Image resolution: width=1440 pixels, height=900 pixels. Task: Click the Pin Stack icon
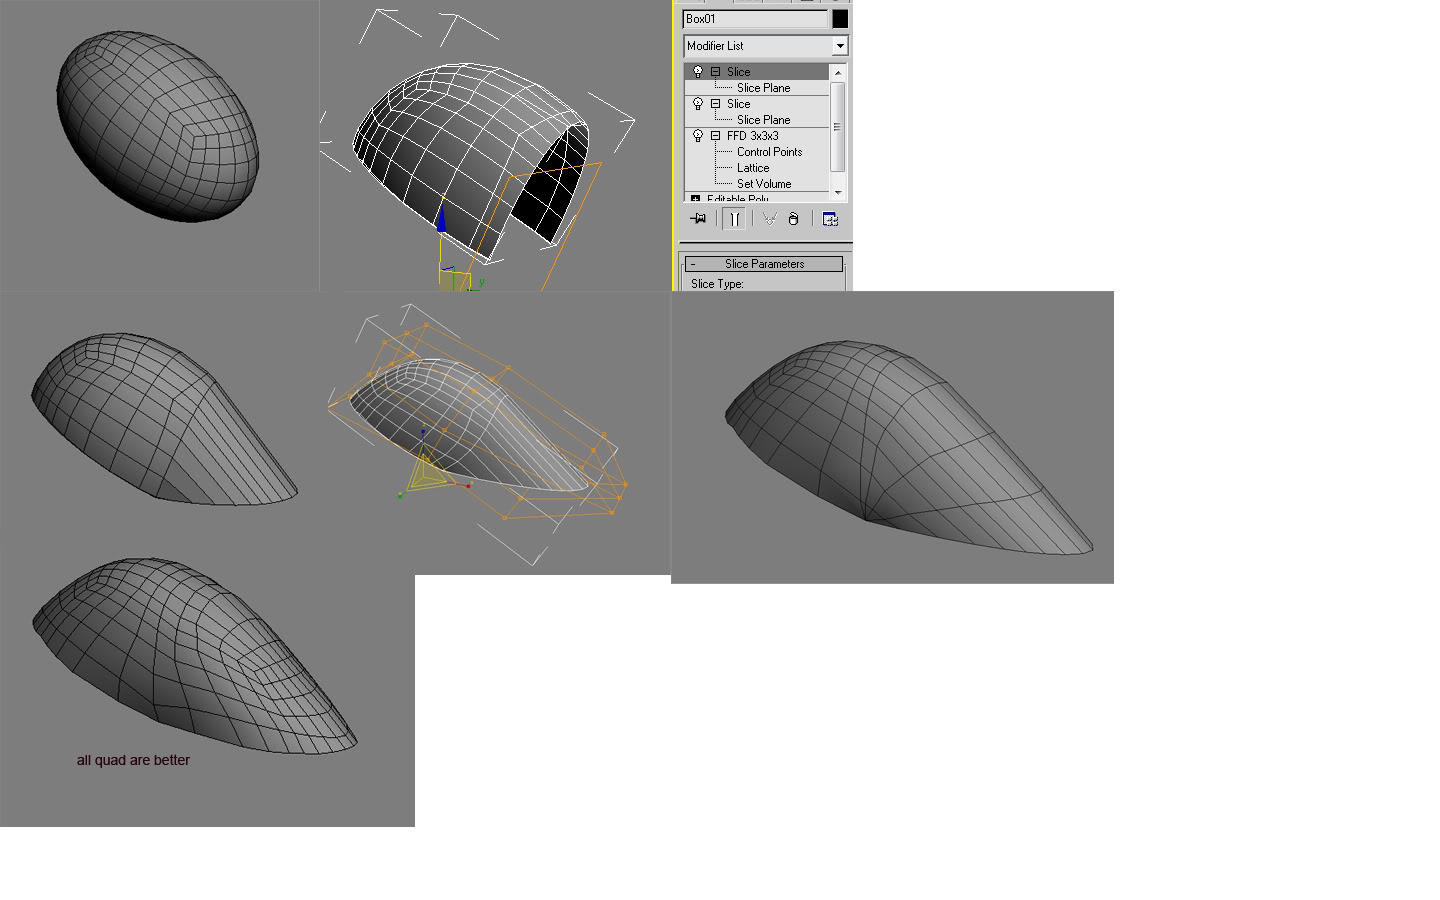[x=698, y=219]
